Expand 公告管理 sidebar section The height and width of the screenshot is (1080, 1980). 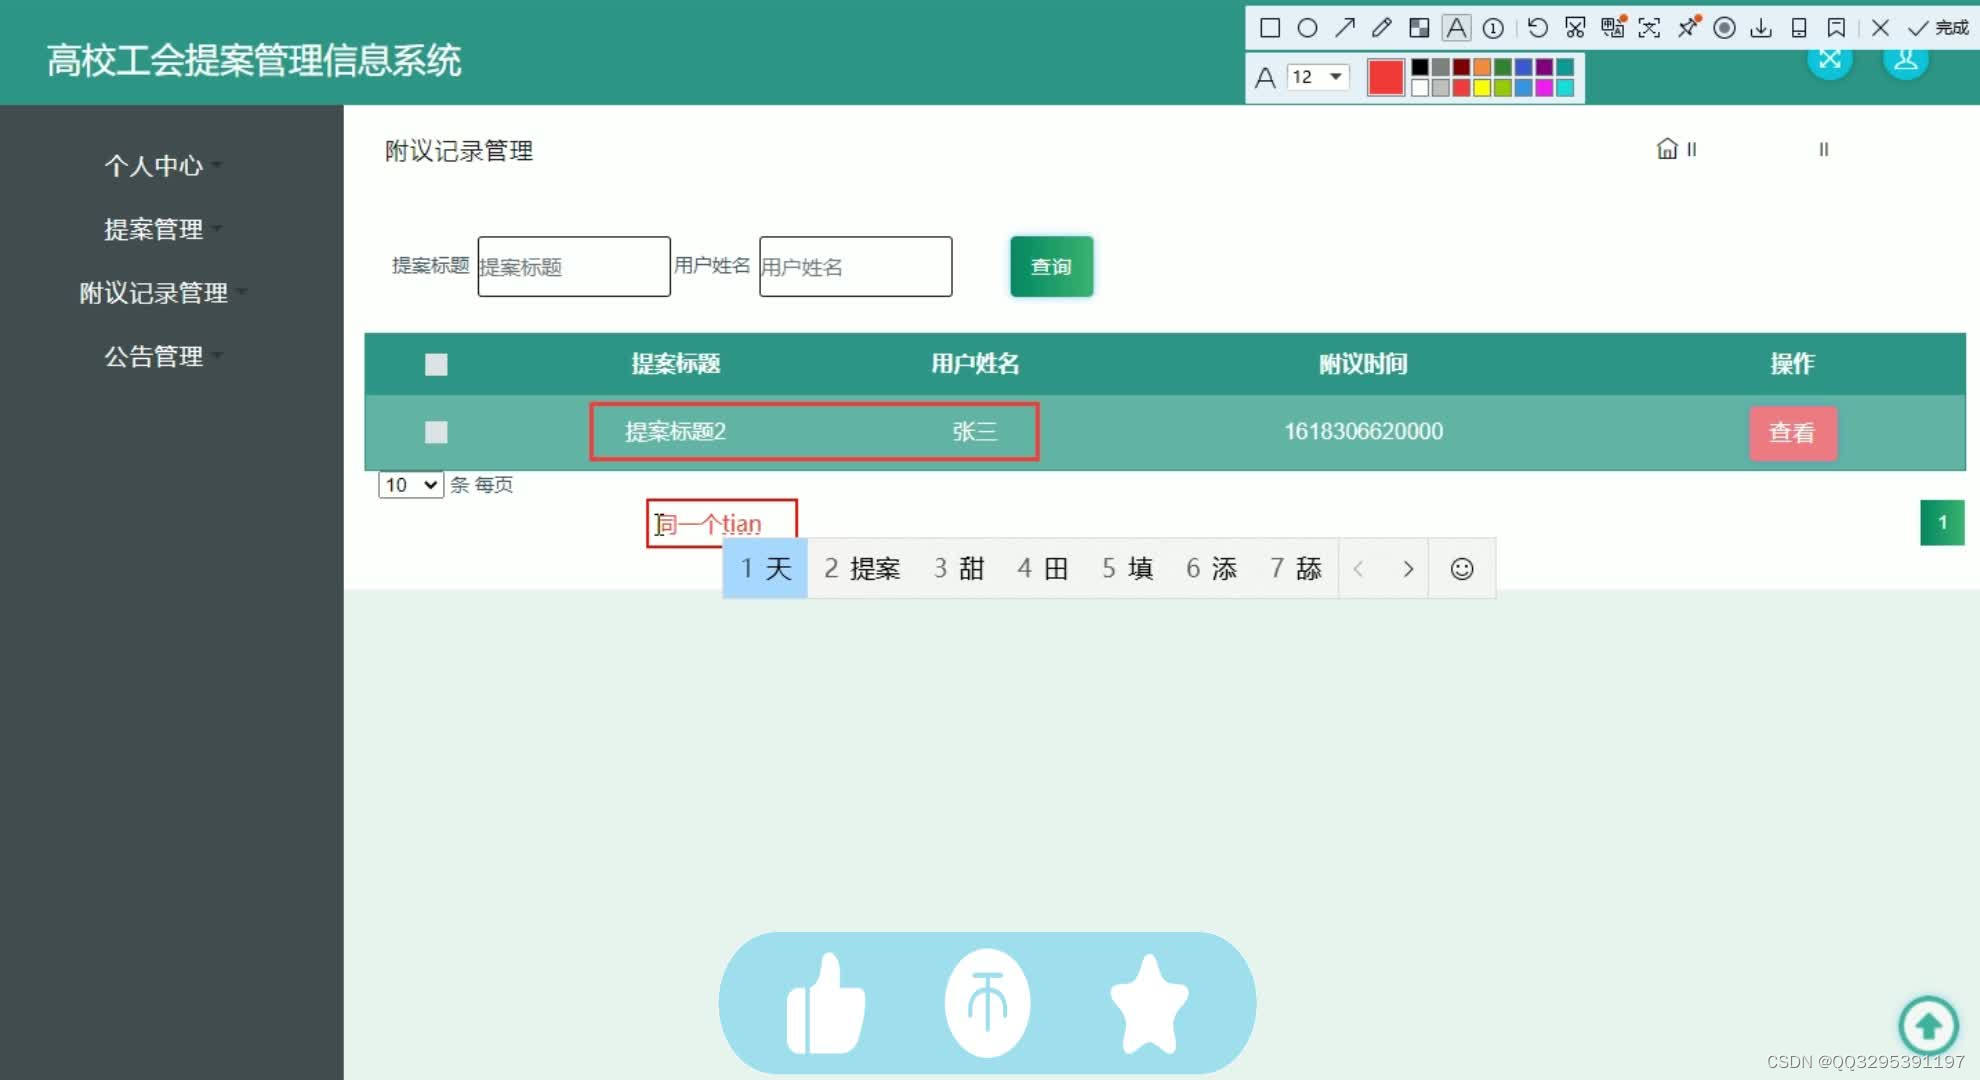pyautogui.click(x=157, y=354)
